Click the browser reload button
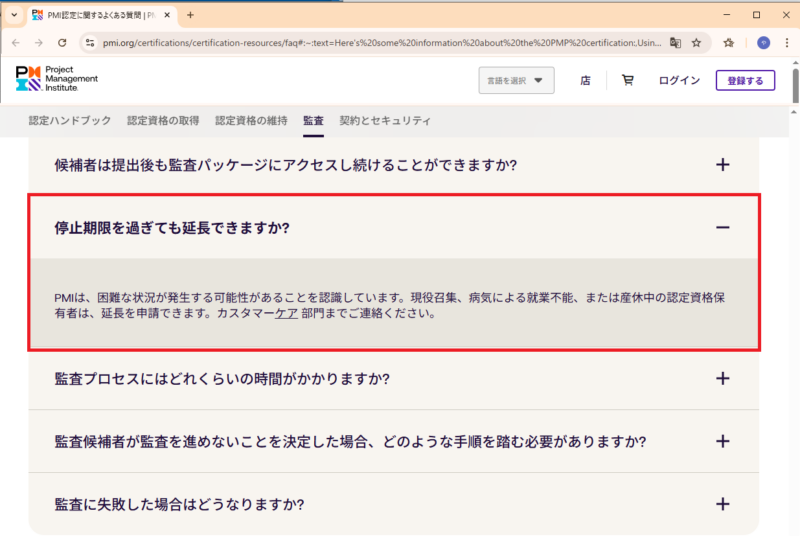Viewport: 800px width, 559px height. tap(62, 43)
